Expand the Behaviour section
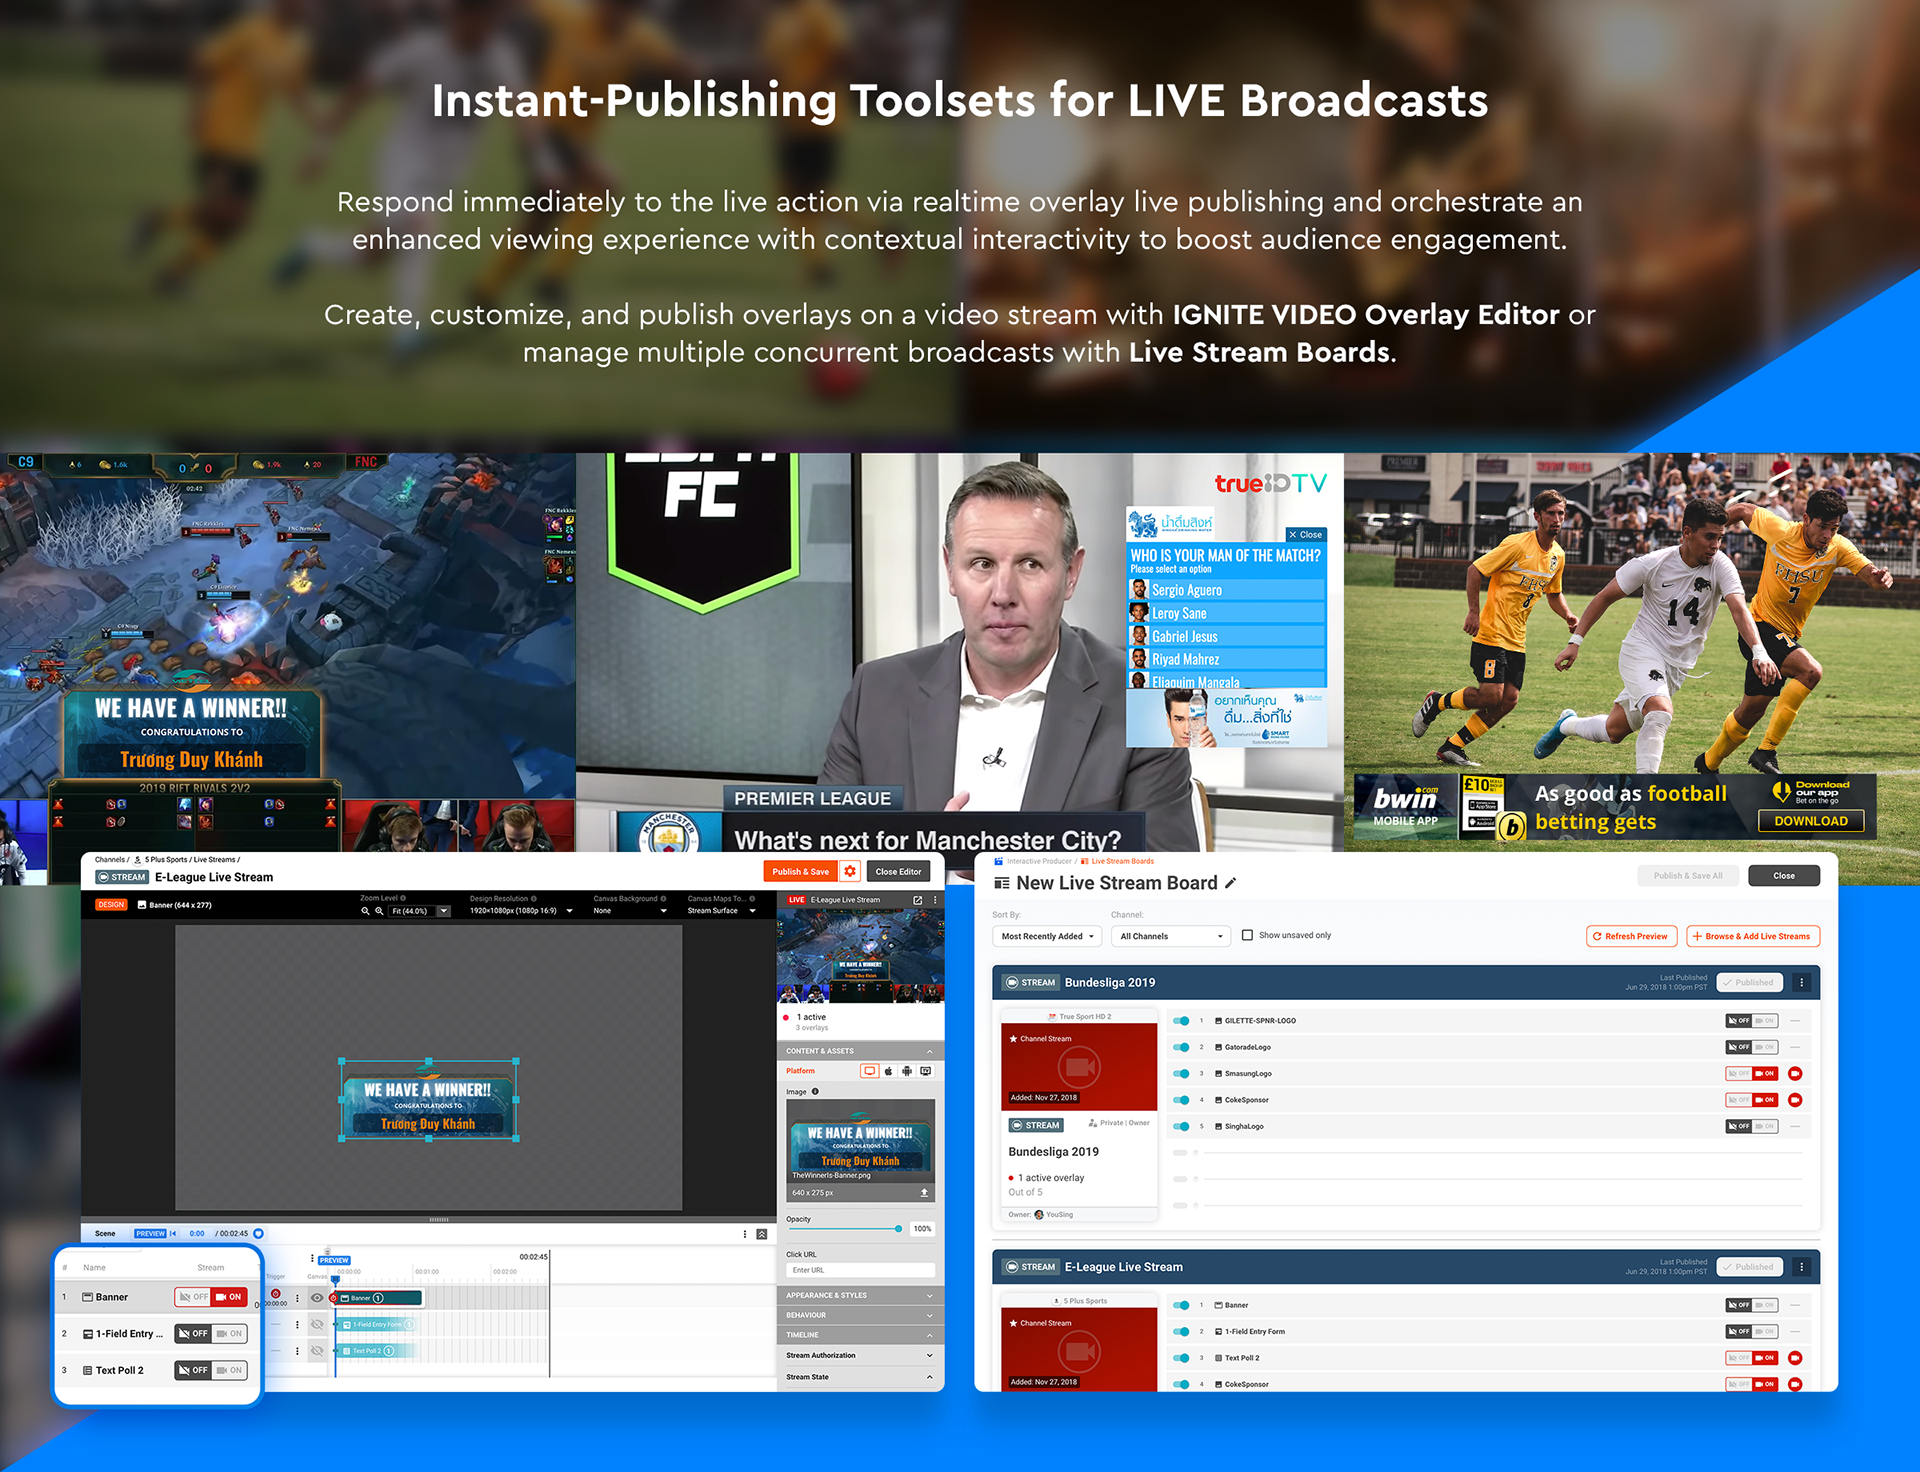Image resolution: width=1920 pixels, height=1472 pixels. coord(860,1315)
